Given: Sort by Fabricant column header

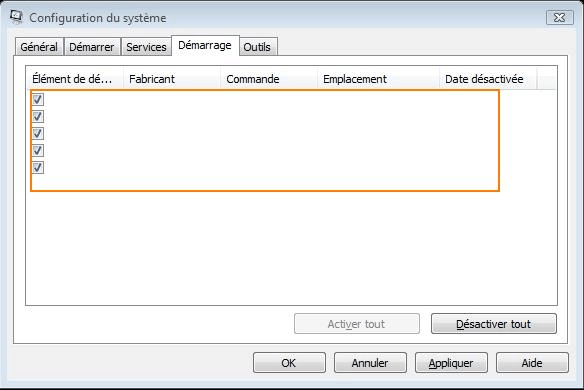Looking at the screenshot, I should tap(172, 79).
